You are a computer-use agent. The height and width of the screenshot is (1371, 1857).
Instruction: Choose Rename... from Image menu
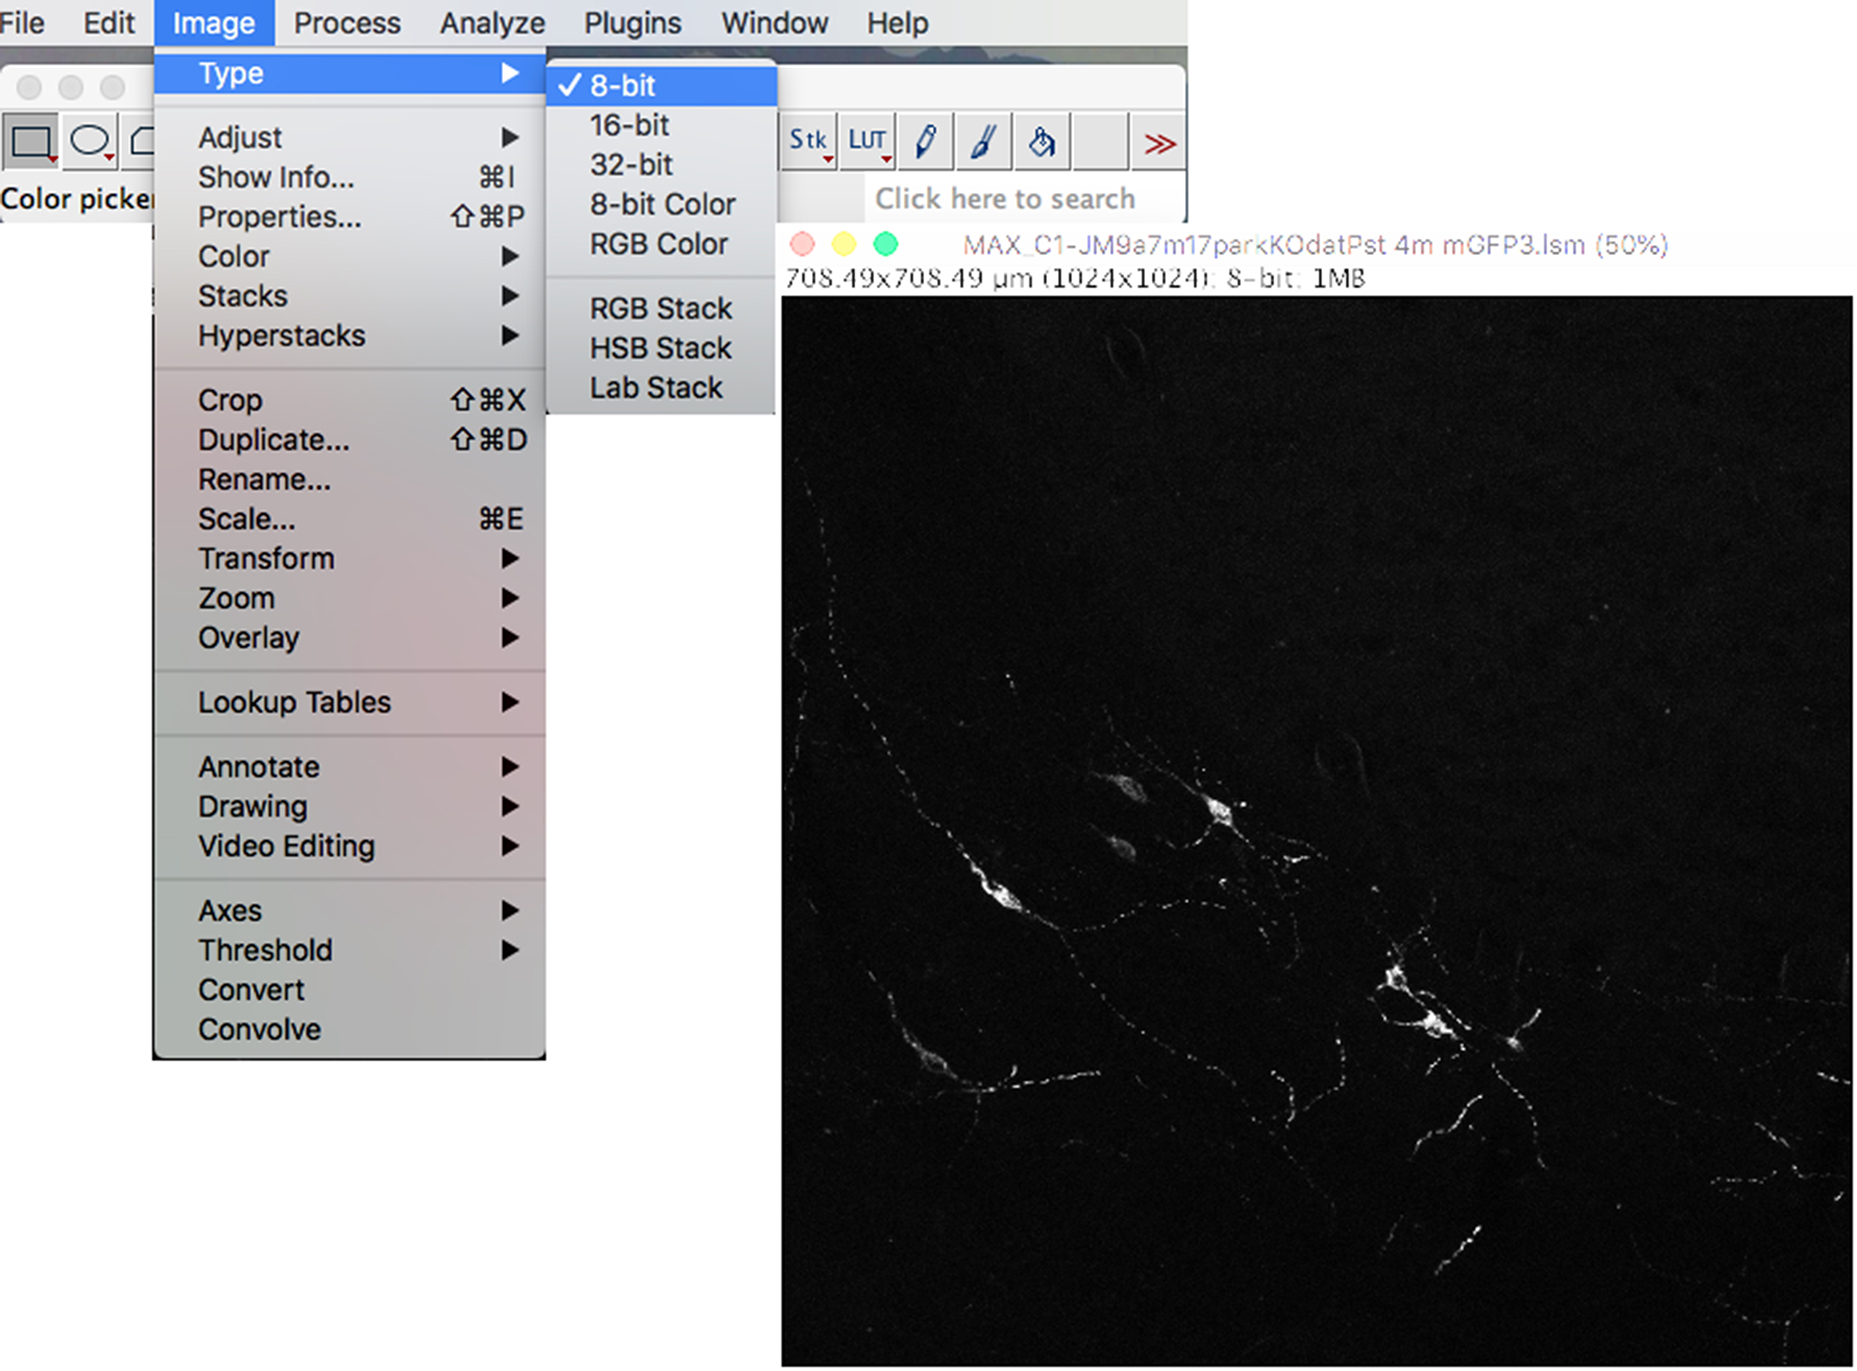350,480
